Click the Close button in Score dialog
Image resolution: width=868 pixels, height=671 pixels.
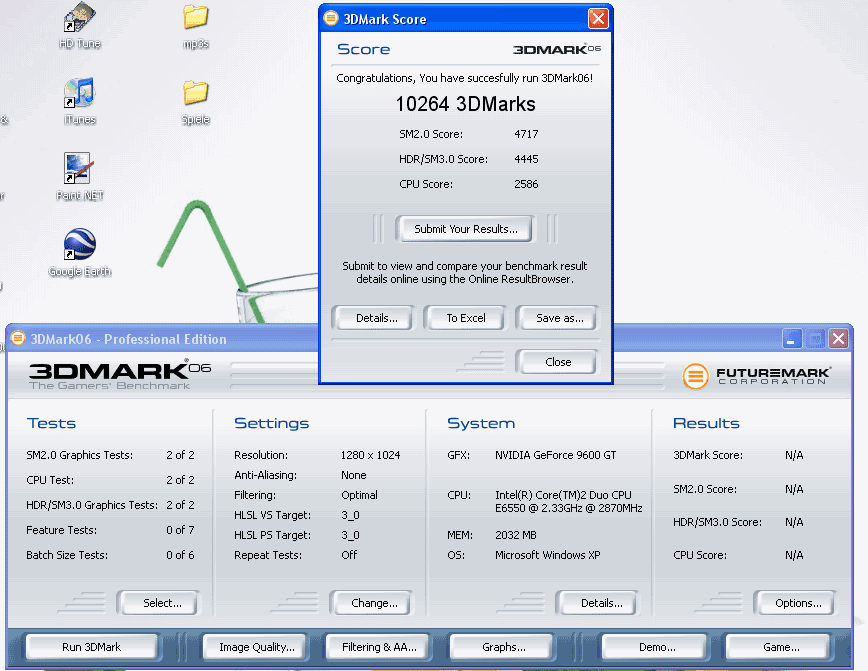click(557, 362)
